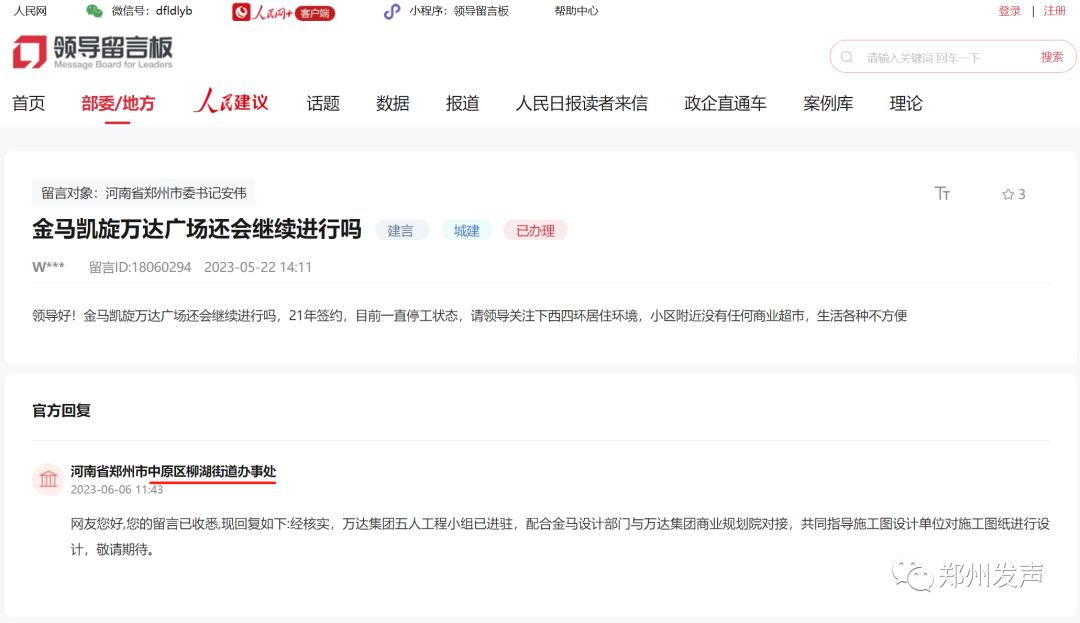
Task: Switch to the 数据 data tab
Action: tap(393, 103)
